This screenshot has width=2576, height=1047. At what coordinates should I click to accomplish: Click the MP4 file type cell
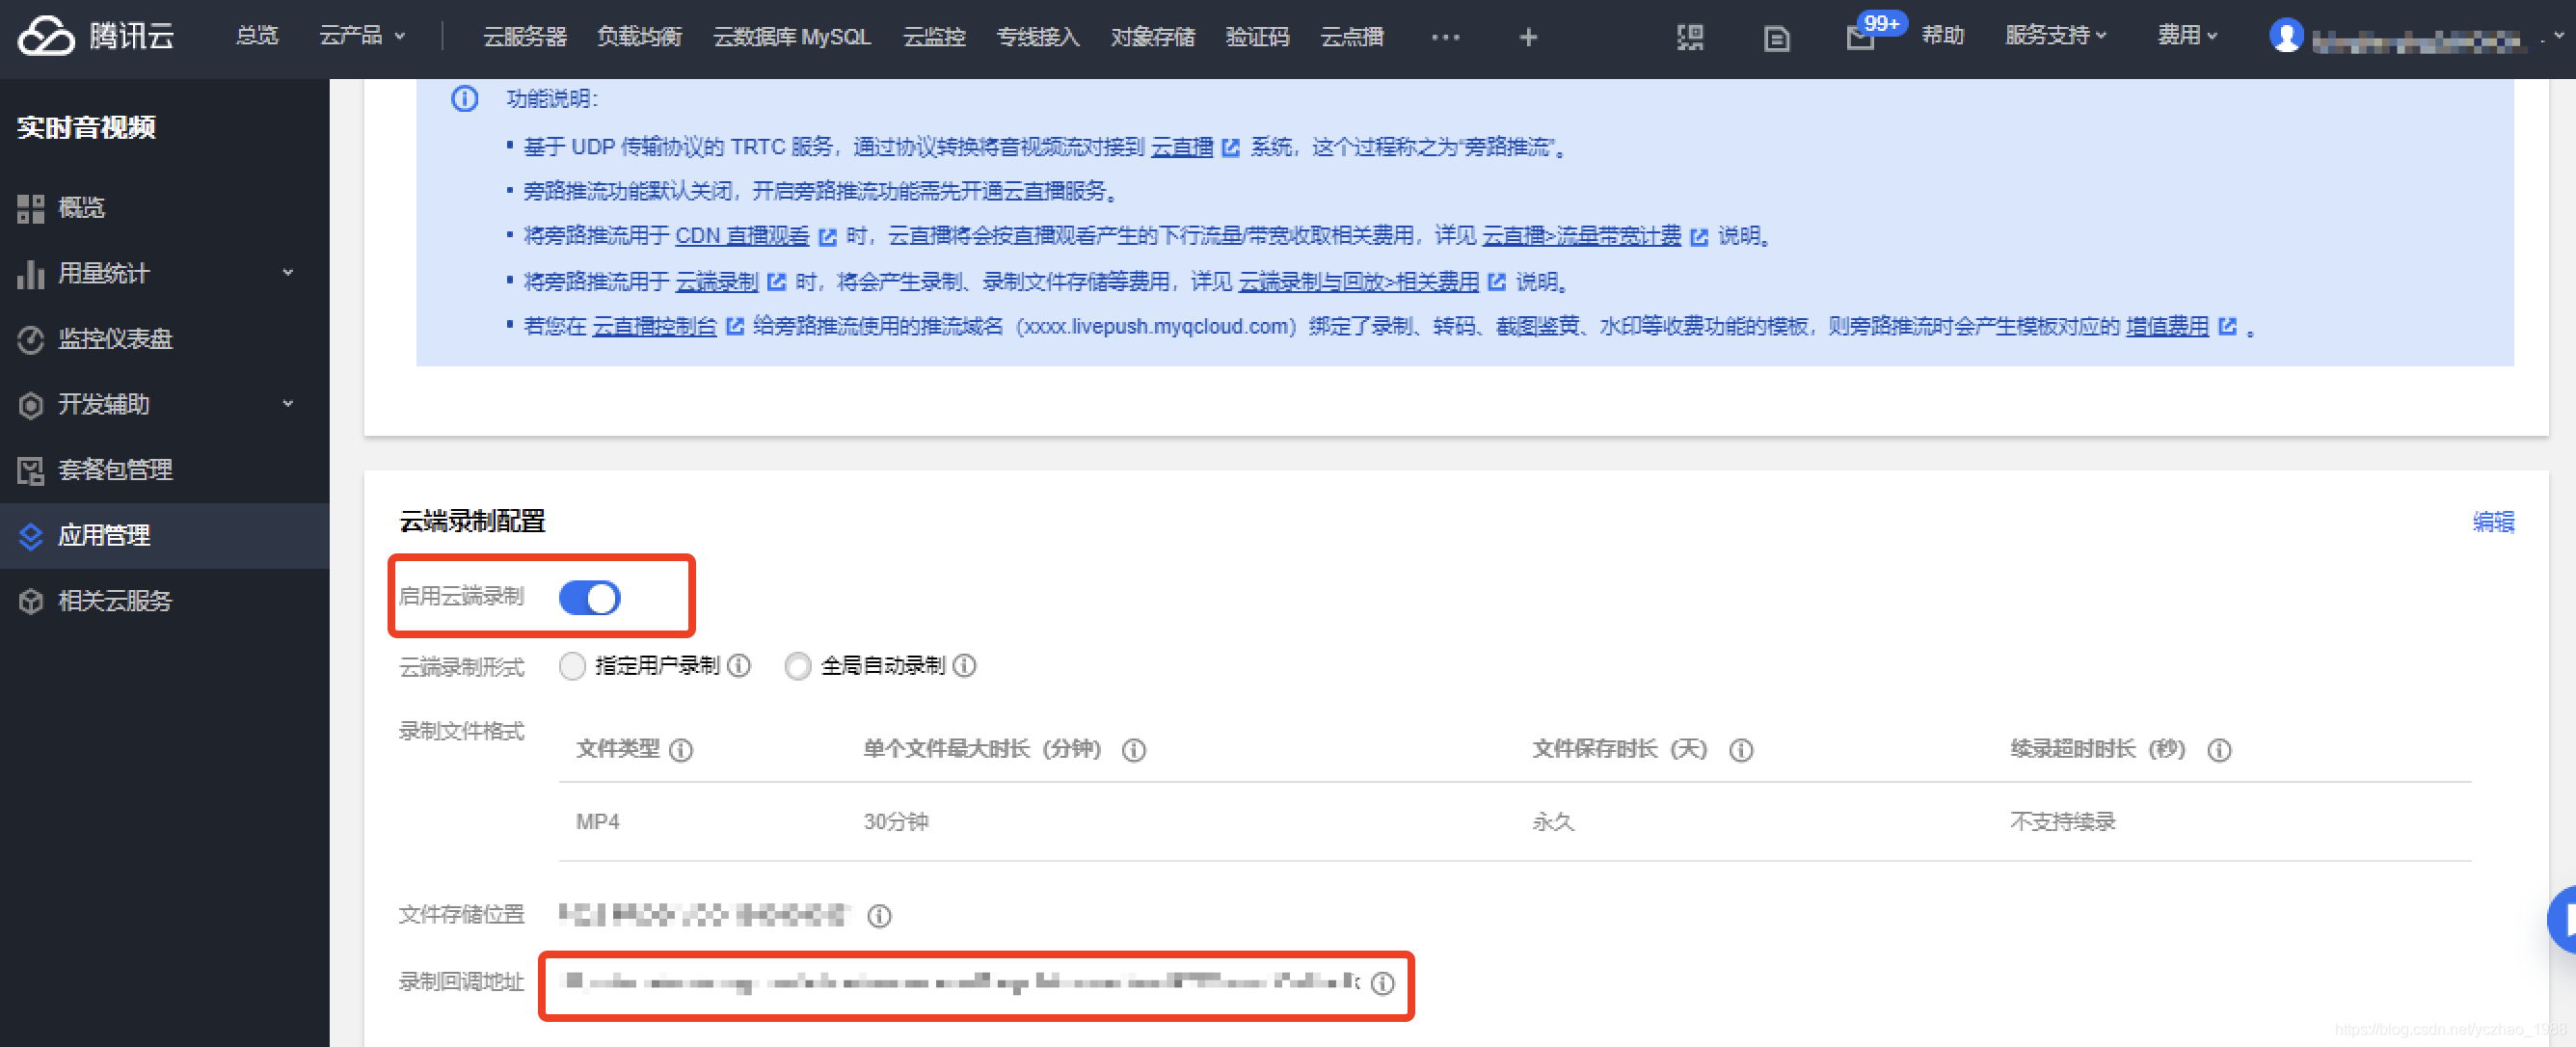pos(597,822)
